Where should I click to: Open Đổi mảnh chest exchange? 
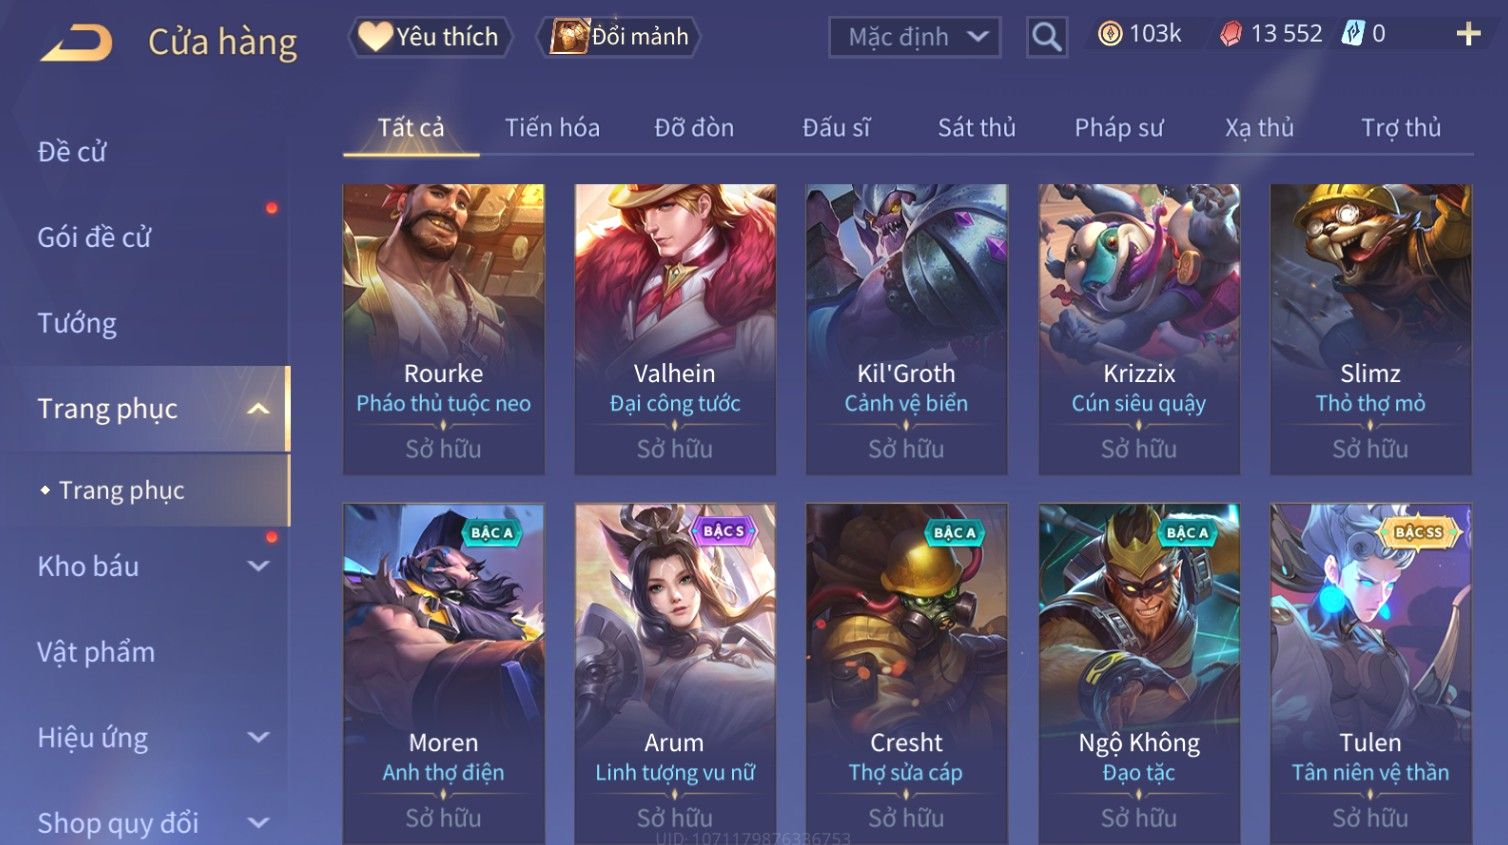(x=619, y=37)
